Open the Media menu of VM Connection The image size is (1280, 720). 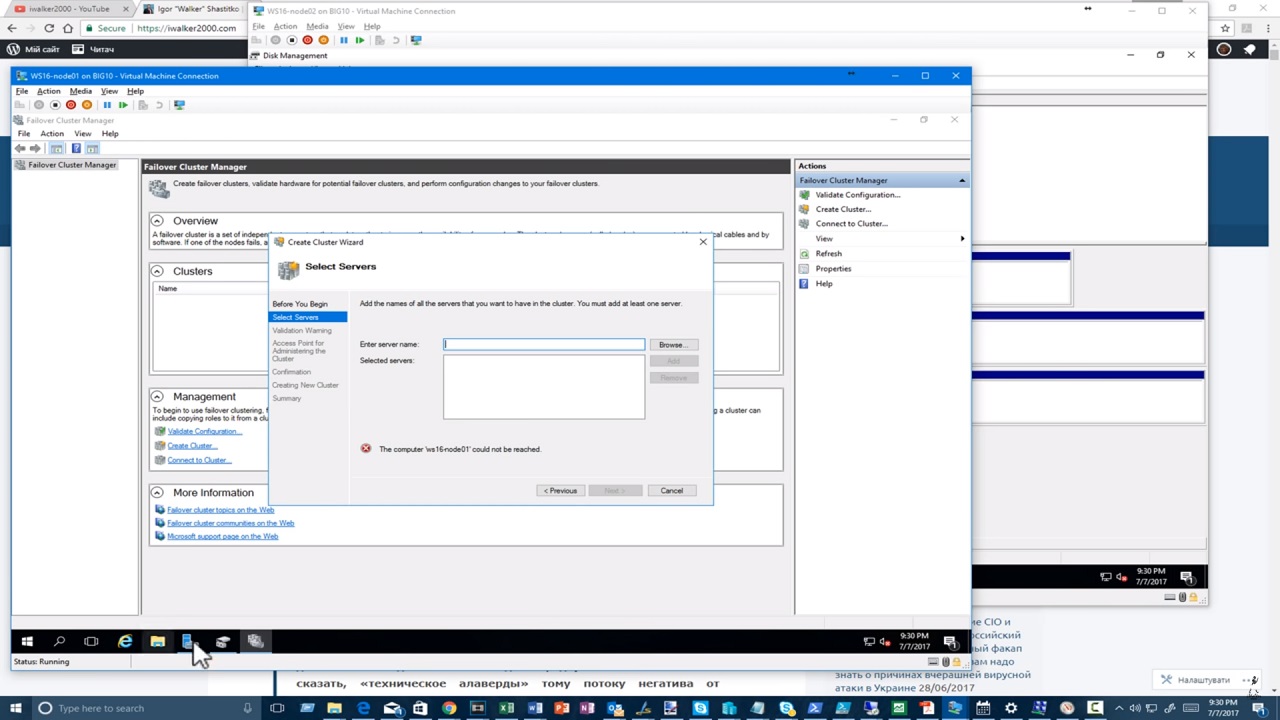(80, 91)
